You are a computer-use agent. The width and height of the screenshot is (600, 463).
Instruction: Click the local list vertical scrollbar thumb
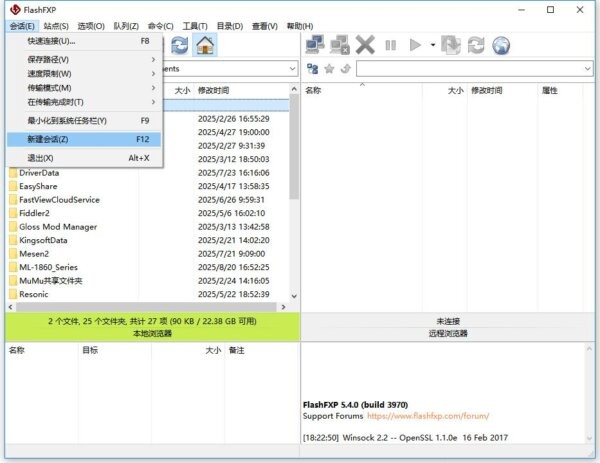(294, 147)
